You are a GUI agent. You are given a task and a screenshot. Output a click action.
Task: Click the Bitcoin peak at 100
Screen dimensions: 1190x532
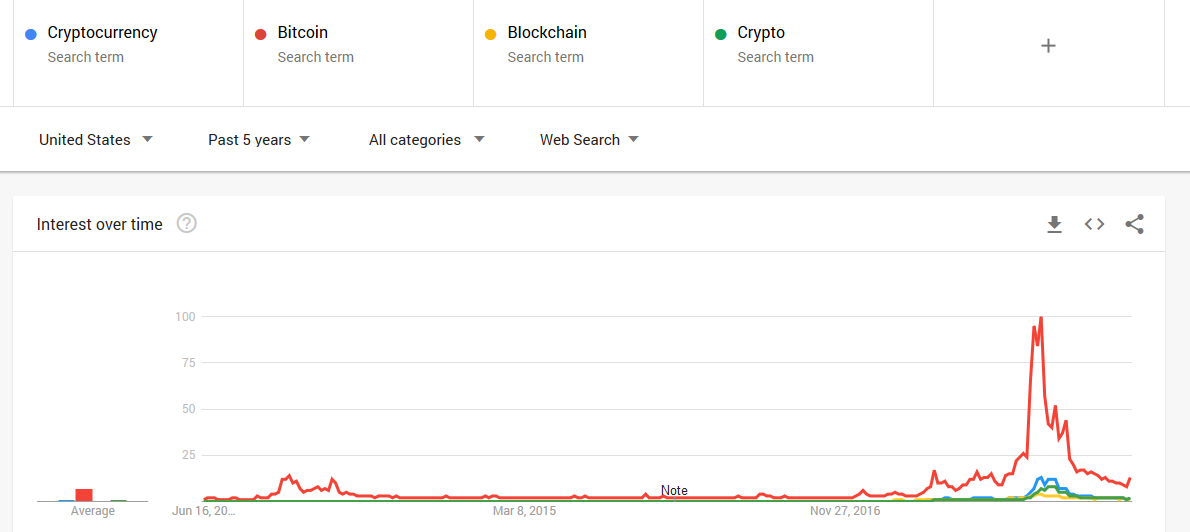[1041, 318]
